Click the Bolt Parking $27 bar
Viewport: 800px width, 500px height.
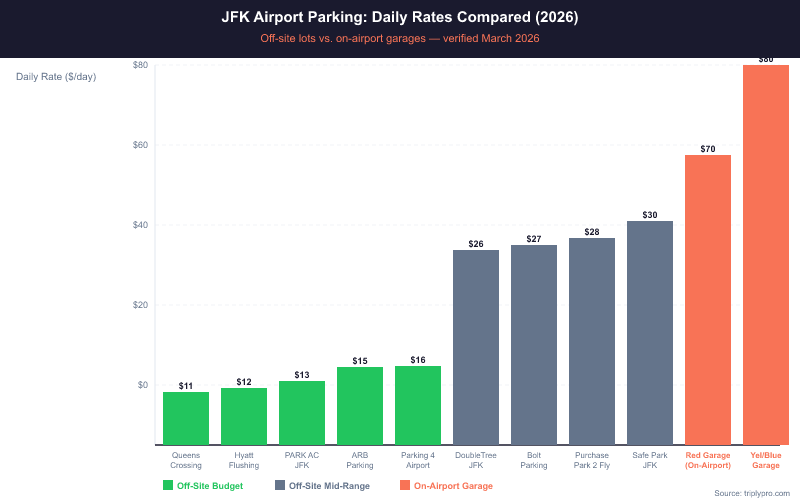534,345
